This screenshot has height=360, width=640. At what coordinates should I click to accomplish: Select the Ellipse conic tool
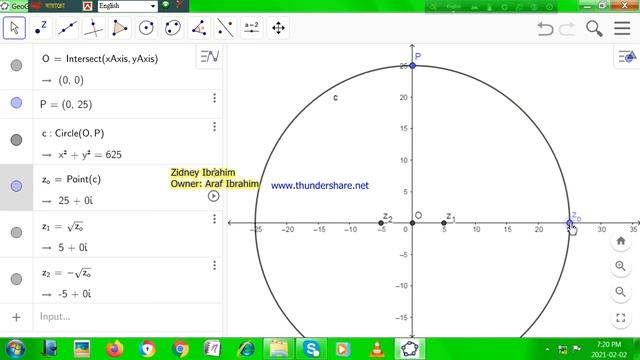click(173, 28)
